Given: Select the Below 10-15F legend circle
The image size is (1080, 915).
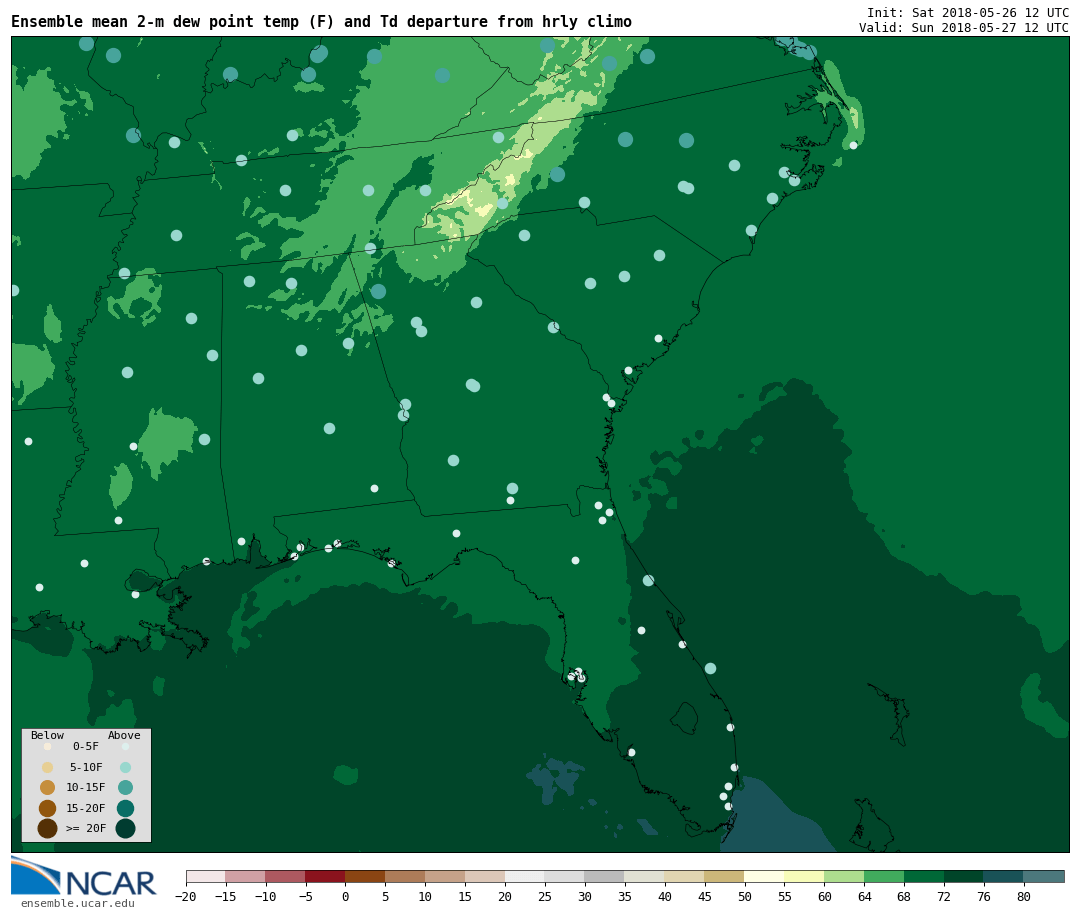Looking at the screenshot, I should click(x=48, y=787).
